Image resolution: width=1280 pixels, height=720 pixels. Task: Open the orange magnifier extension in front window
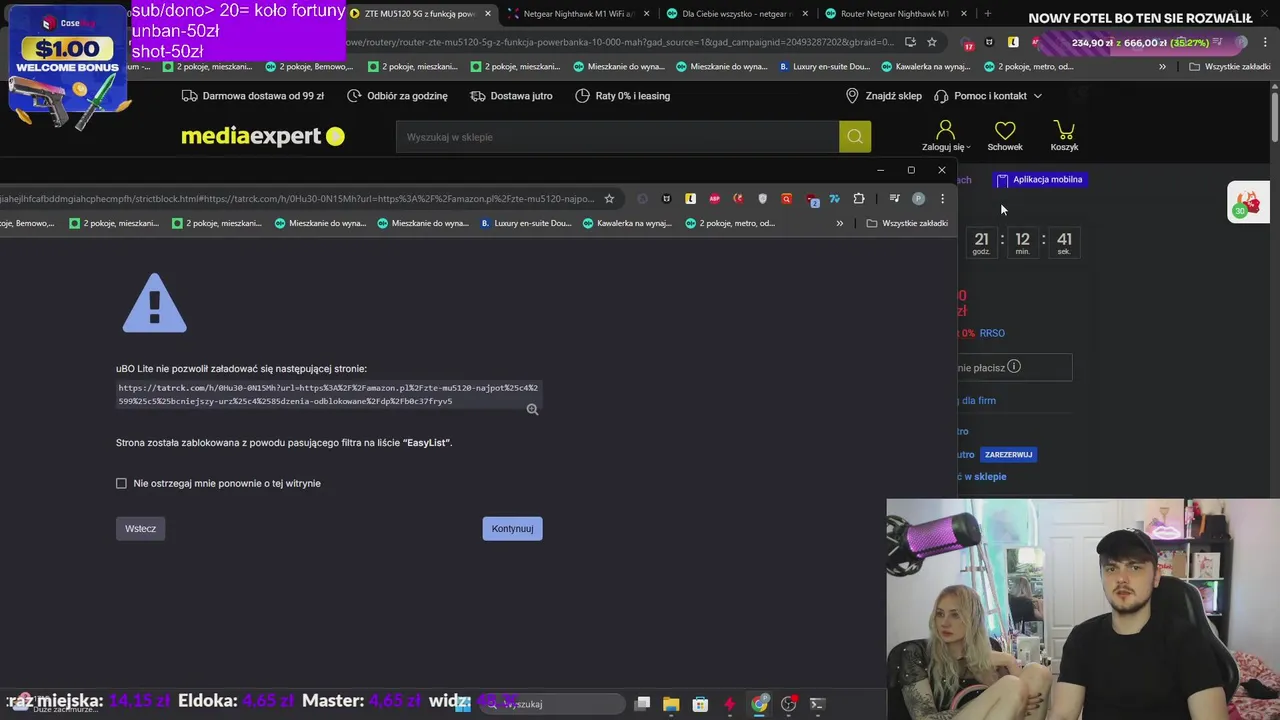point(786,198)
